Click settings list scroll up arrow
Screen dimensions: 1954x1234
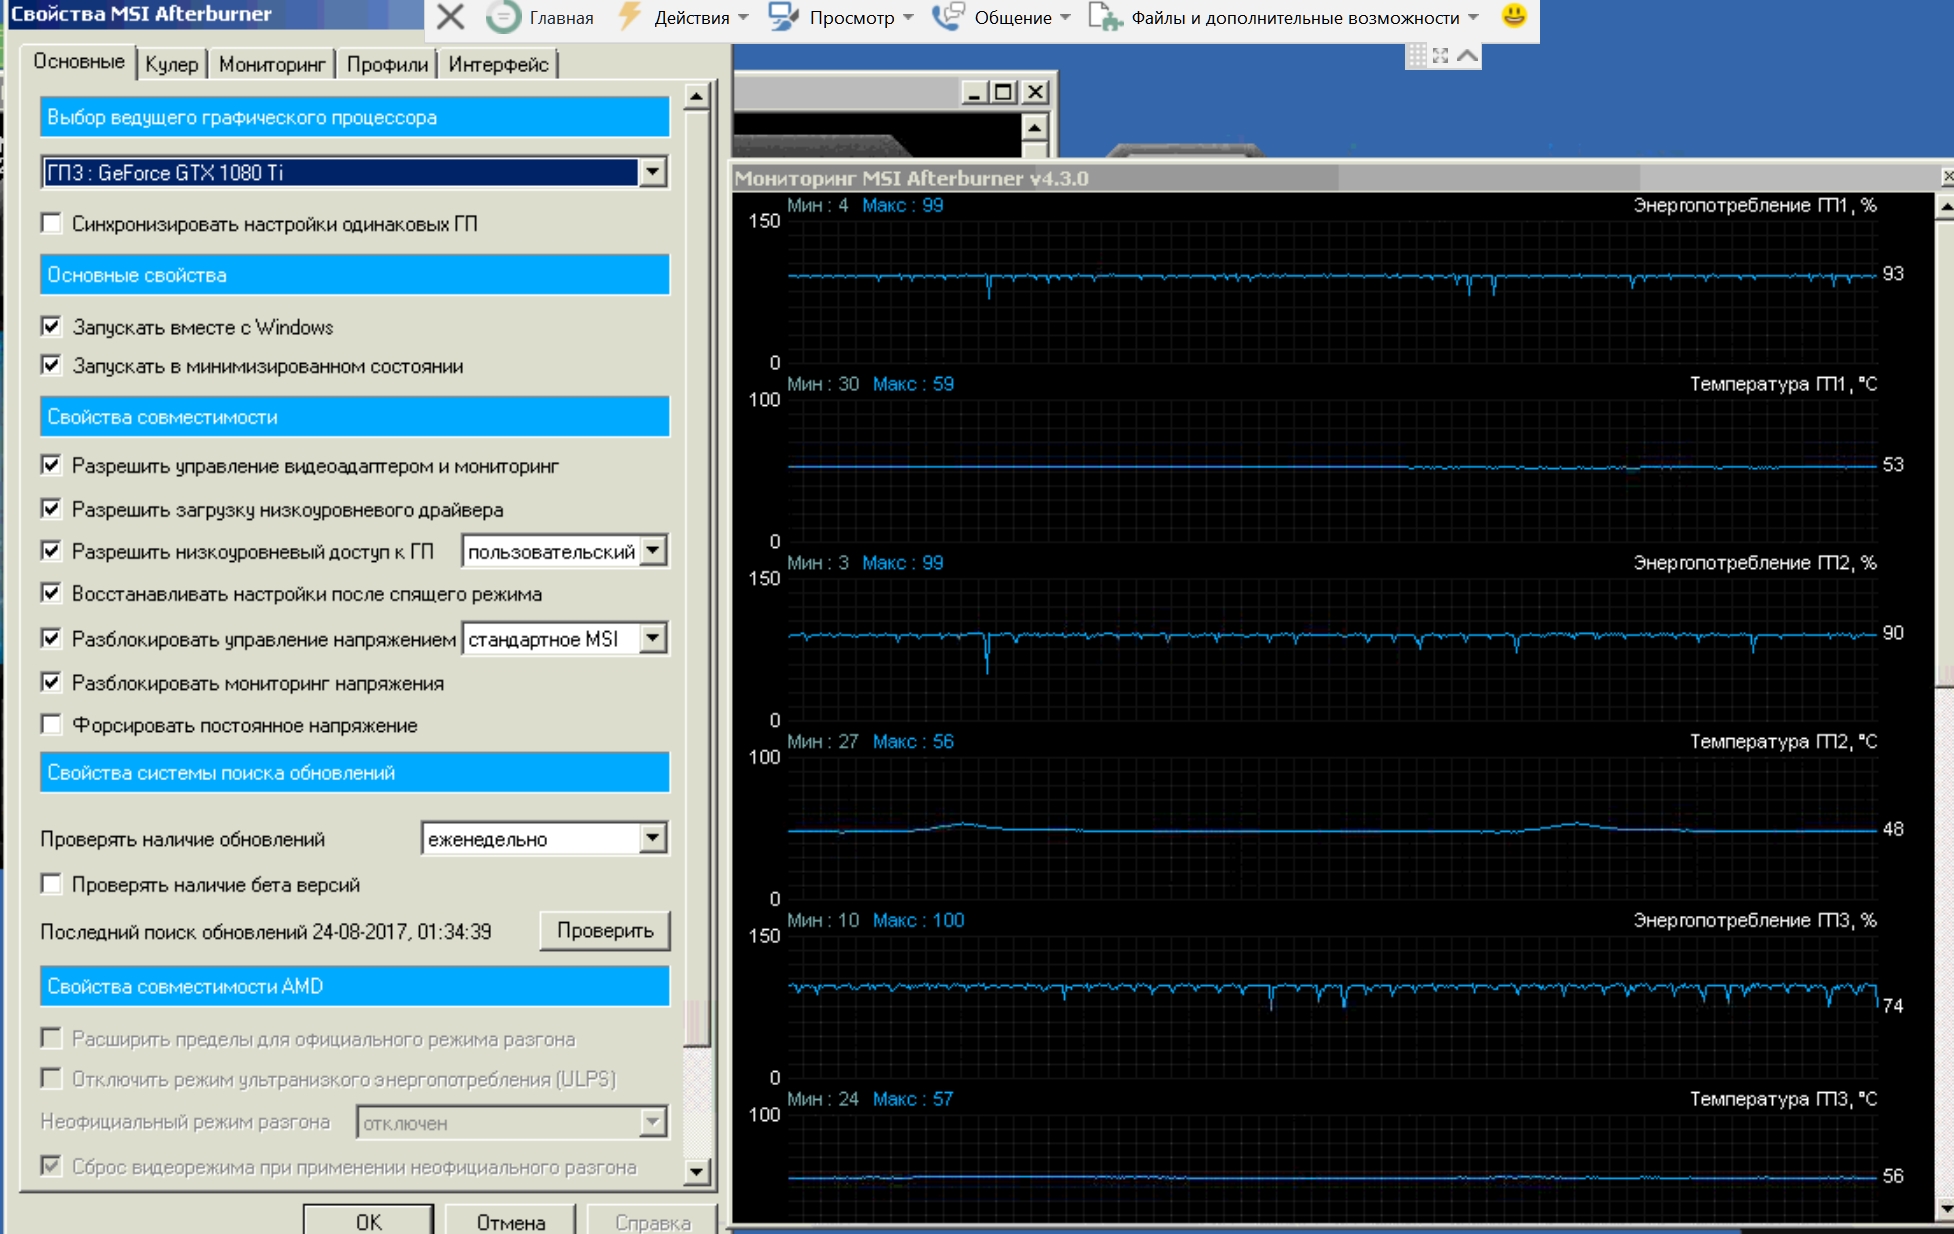click(x=697, y=97)
